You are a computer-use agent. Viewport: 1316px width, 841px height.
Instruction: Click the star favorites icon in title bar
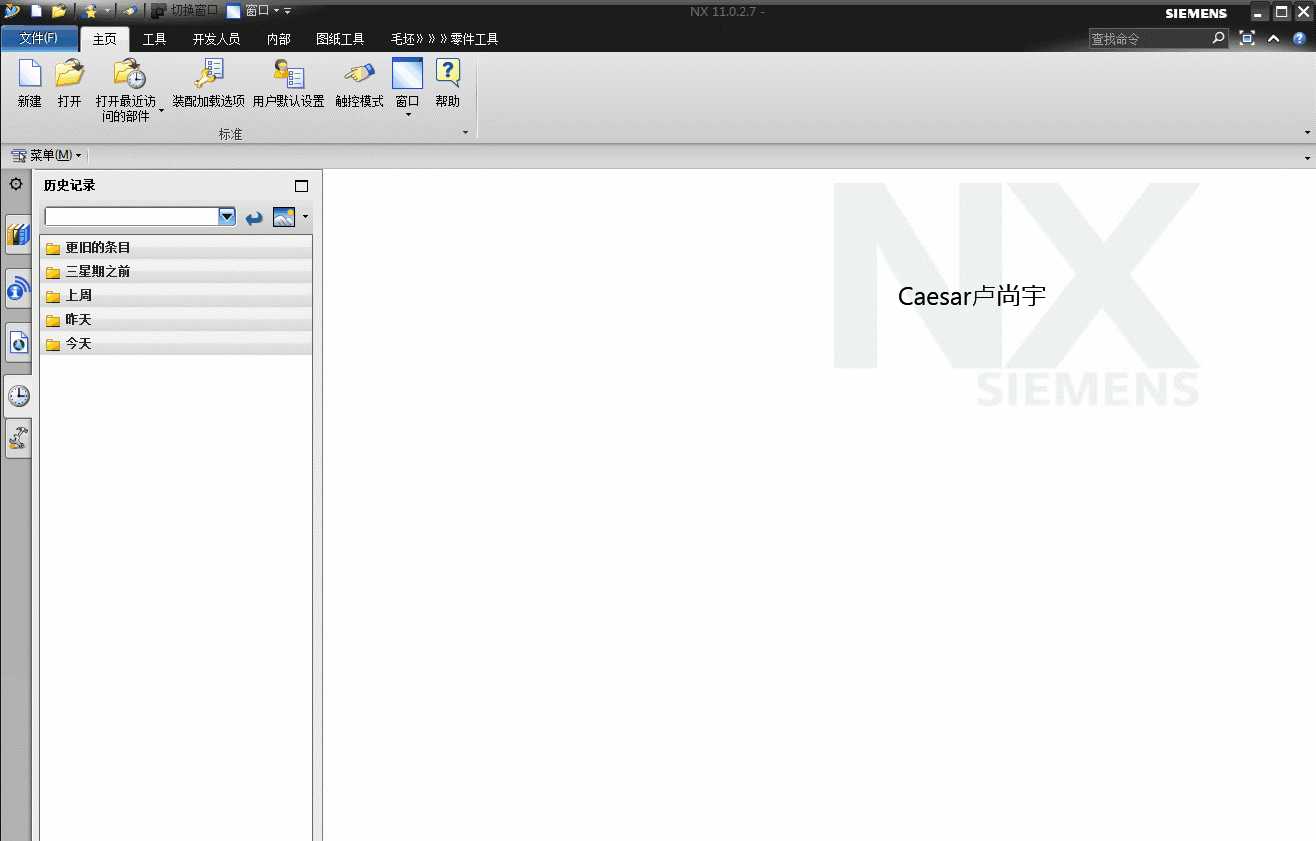coord(91,11)
